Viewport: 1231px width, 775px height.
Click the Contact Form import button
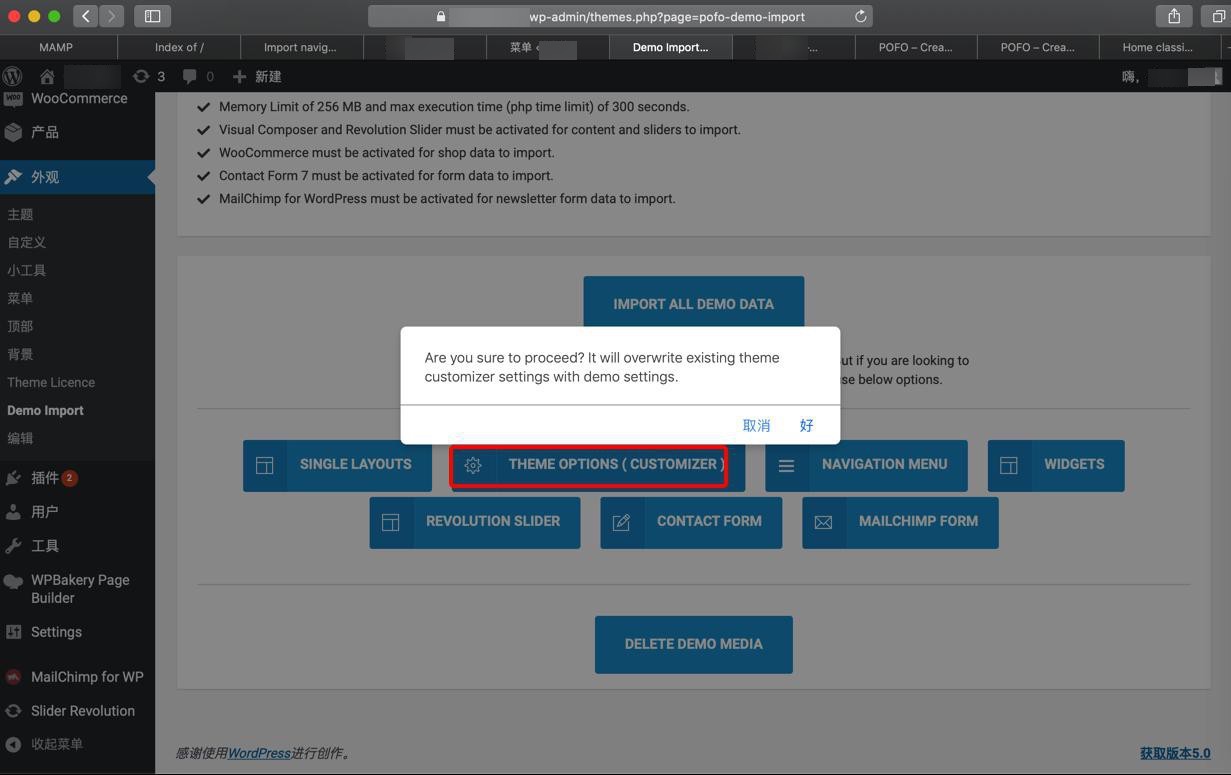[x=691, y=522]
